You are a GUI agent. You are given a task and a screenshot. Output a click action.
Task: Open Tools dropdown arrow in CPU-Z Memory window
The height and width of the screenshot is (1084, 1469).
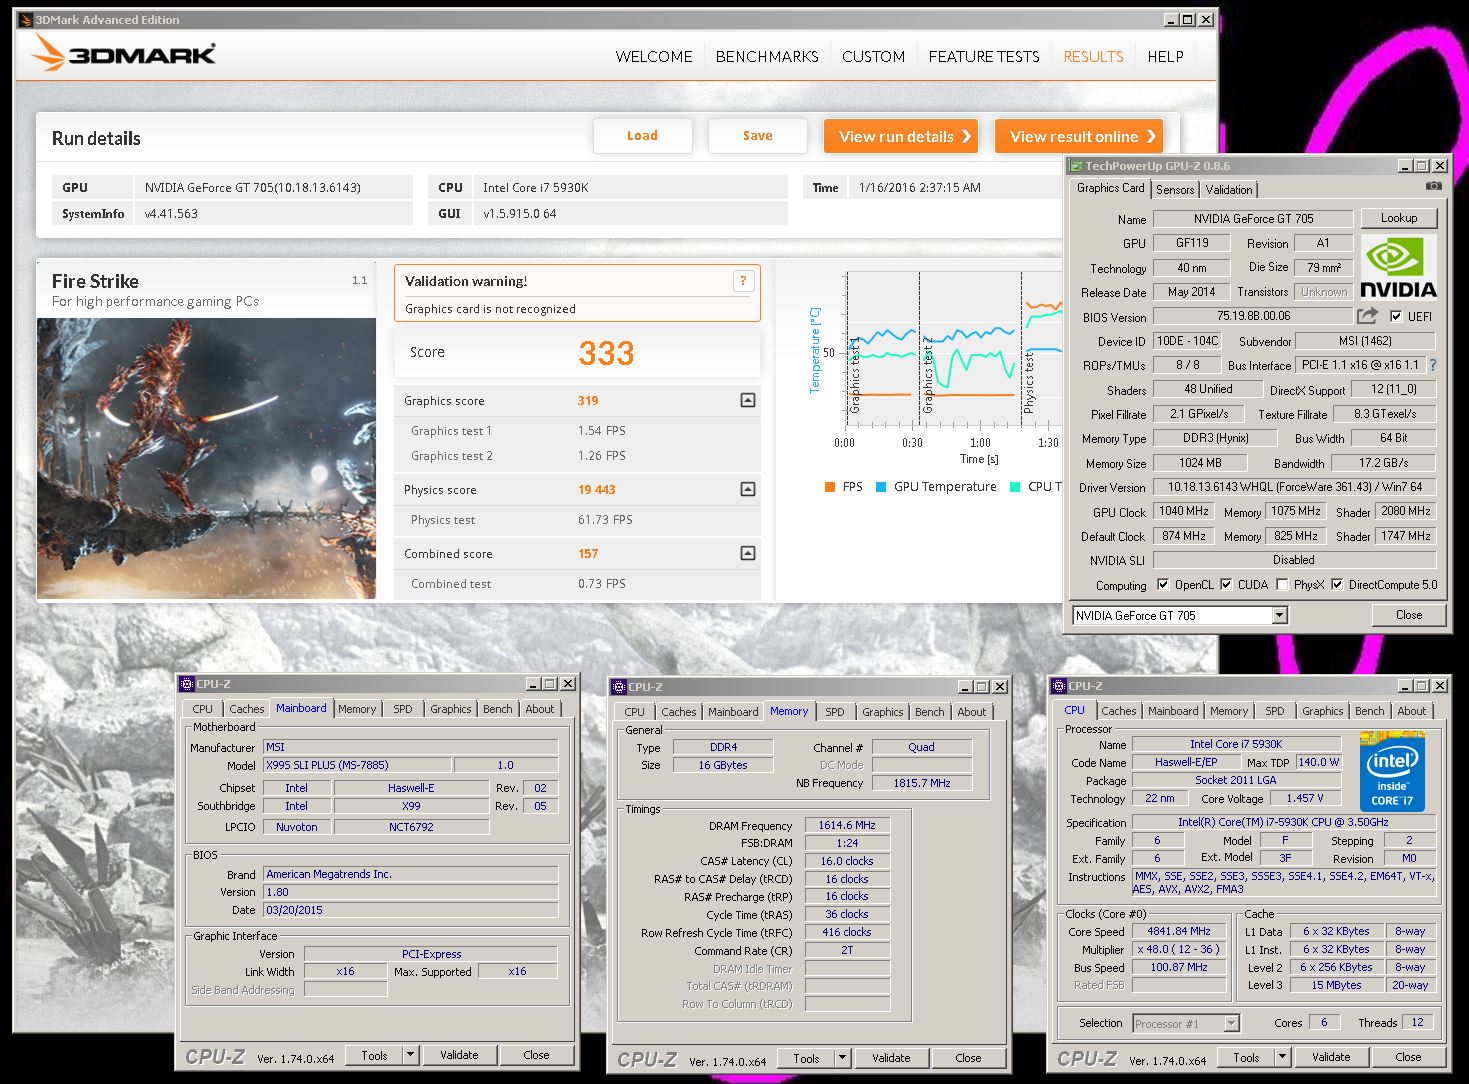842,1058
